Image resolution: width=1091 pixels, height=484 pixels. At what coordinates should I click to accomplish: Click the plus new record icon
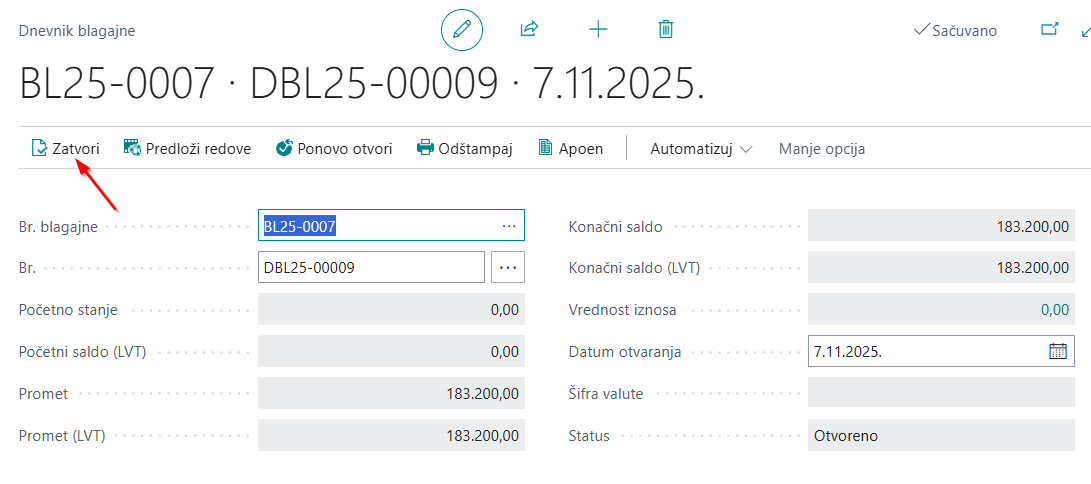598,29
